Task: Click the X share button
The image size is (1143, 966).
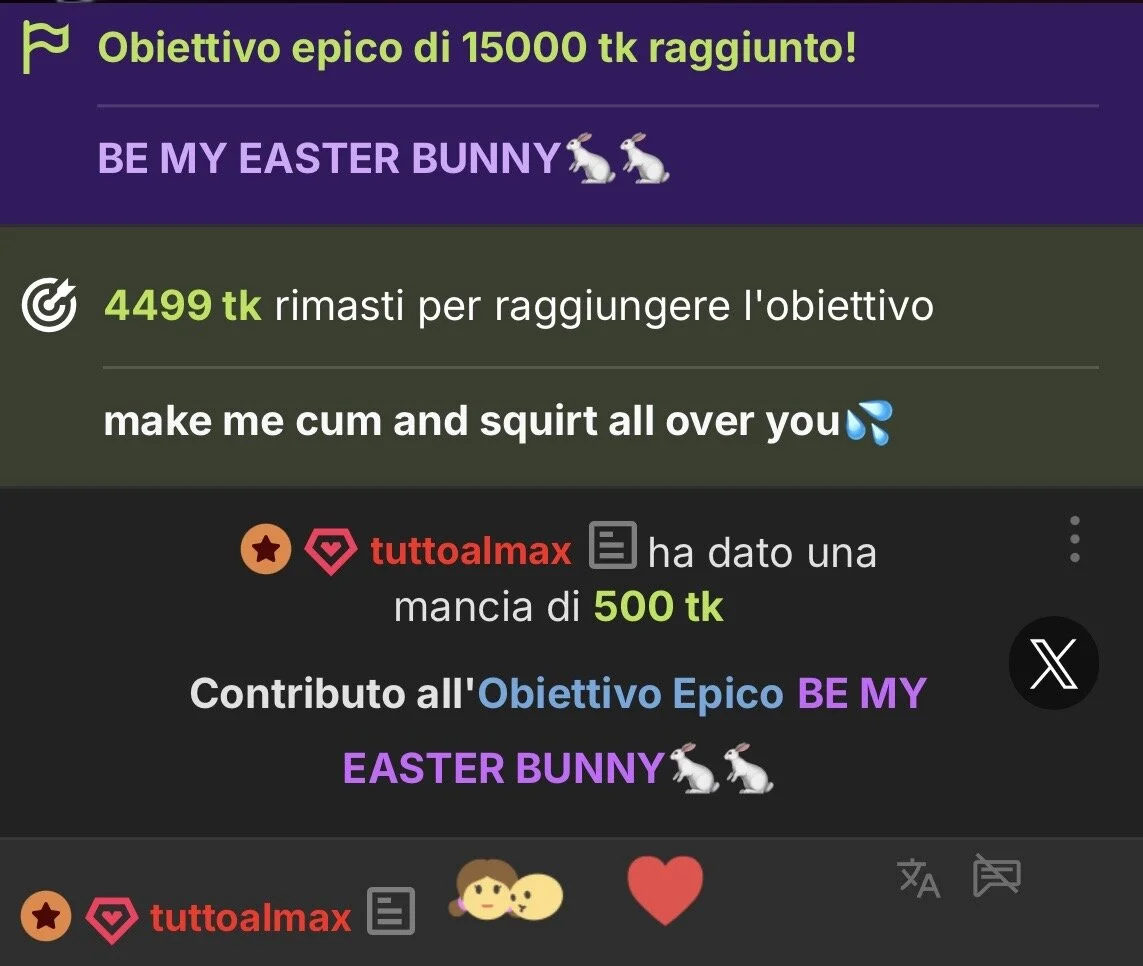Action: point(1053,663)
